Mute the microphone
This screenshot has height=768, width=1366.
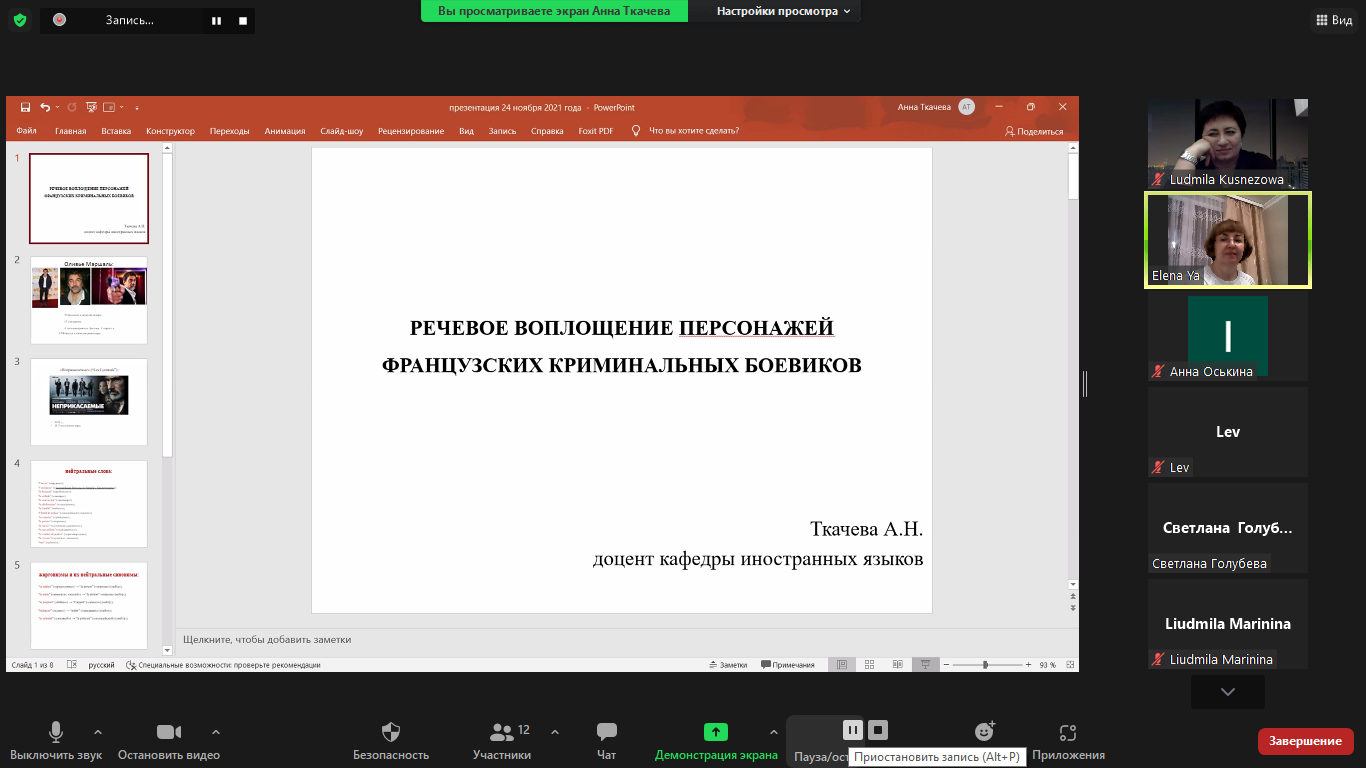(x=56, y=732)
